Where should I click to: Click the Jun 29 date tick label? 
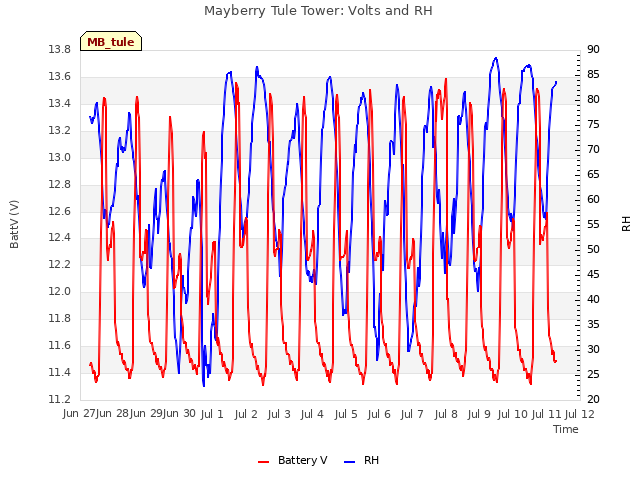click(146, 414)
